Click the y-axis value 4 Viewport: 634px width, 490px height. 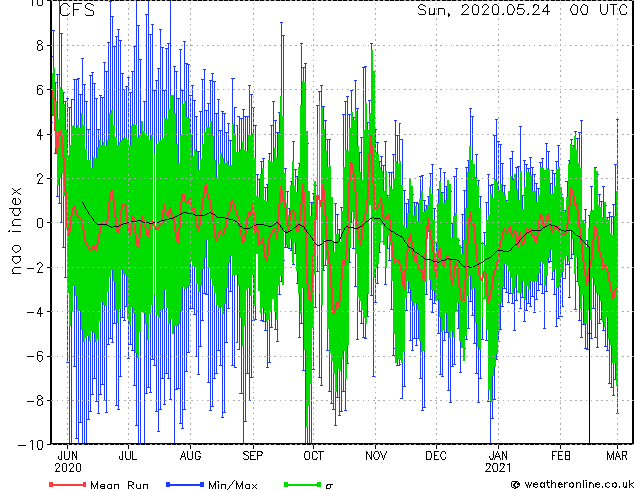tap(40, 135)
